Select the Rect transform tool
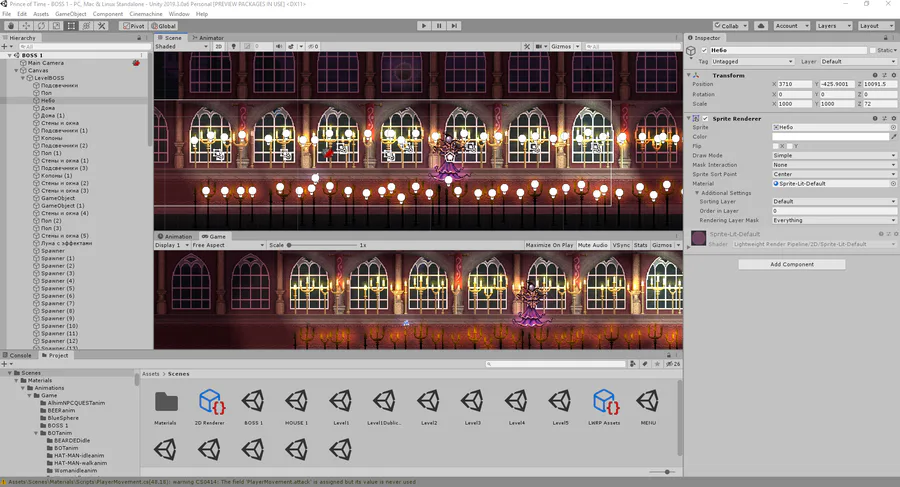900x487 pixels. point(71,26)
